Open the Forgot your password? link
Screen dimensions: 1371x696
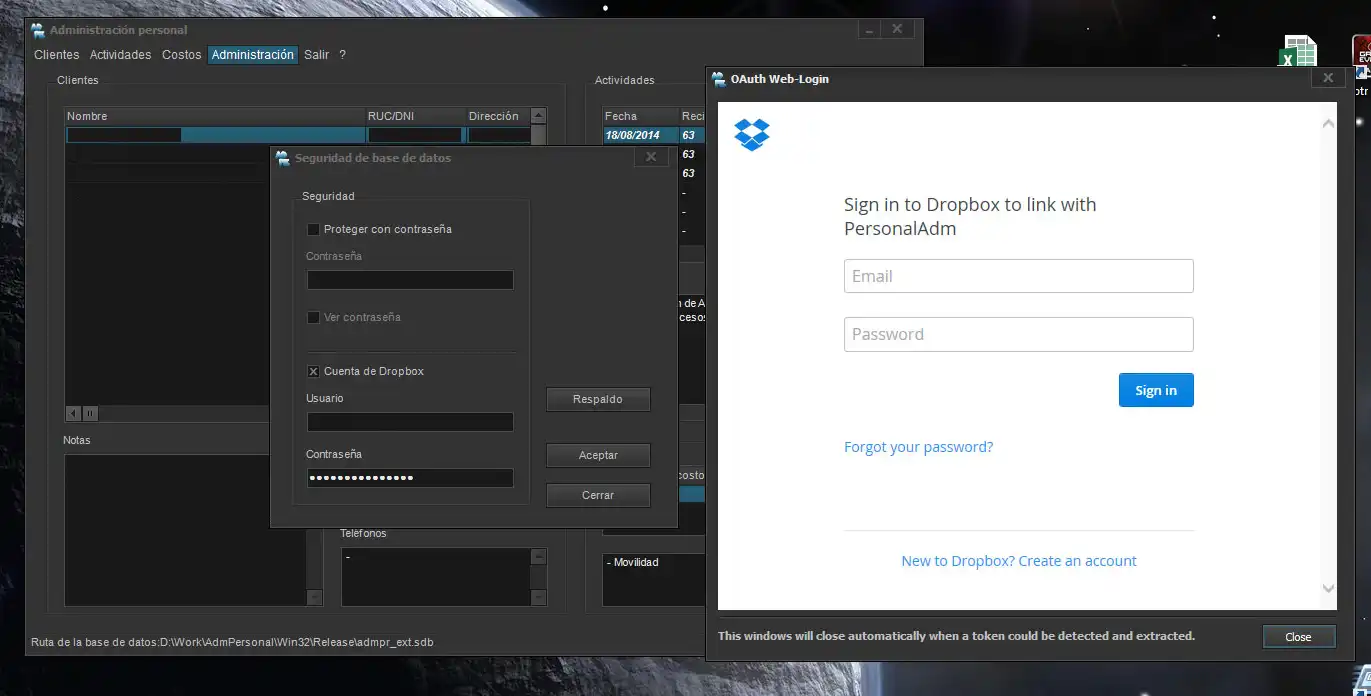point(918,447)
